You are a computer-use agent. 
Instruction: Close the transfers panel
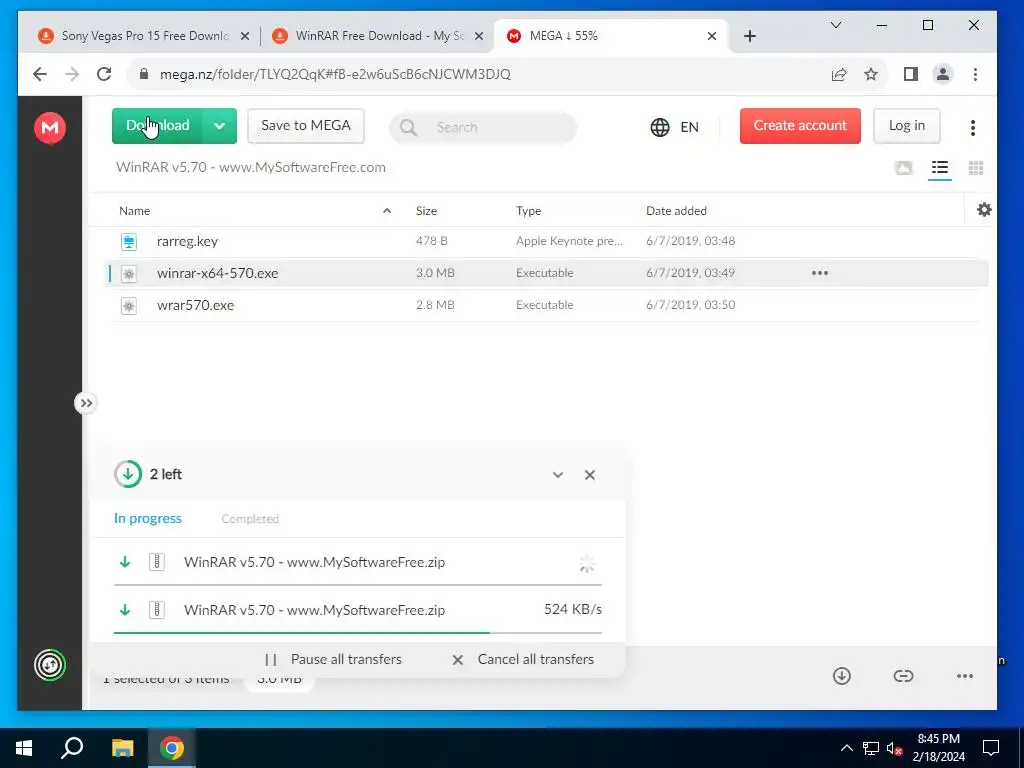click(590, 475)
